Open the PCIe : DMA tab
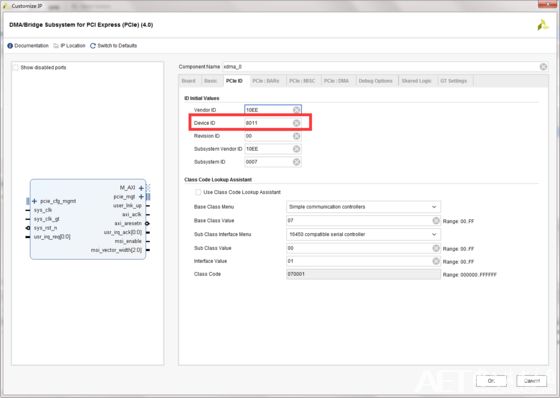The width and height of the screenshot is (560, 398). click(x=336, y=81)
